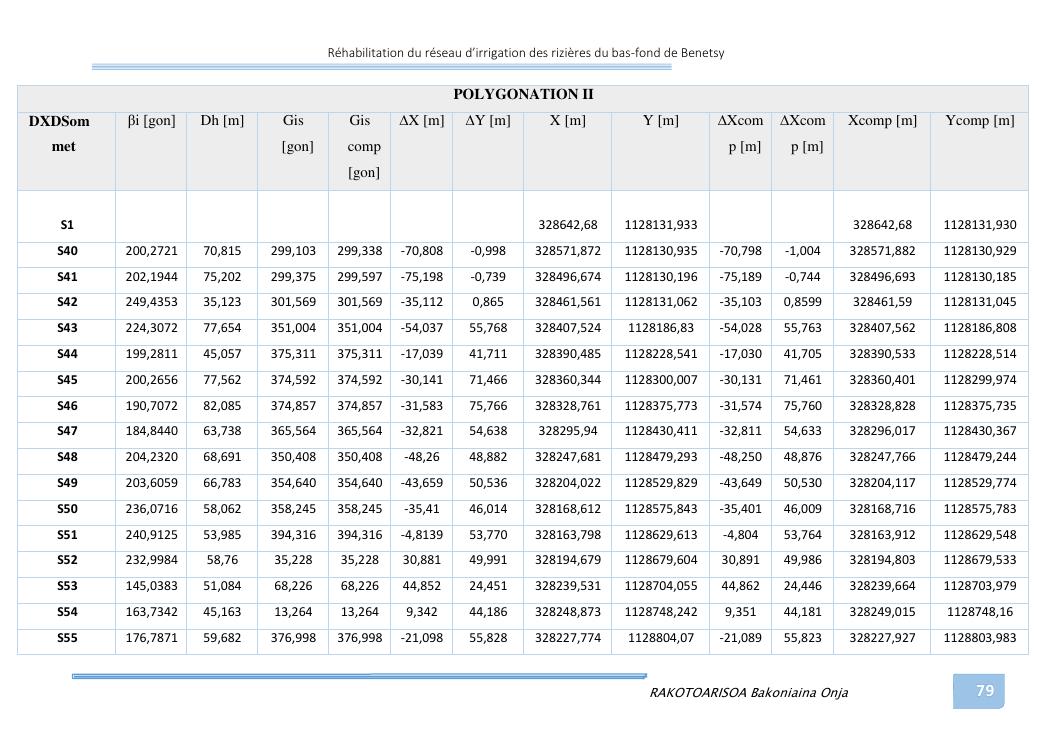The height and width of the screenshot is (745, 1053).
Task: Select the βi [gon] column header
Action: click(x=151, y=121)
